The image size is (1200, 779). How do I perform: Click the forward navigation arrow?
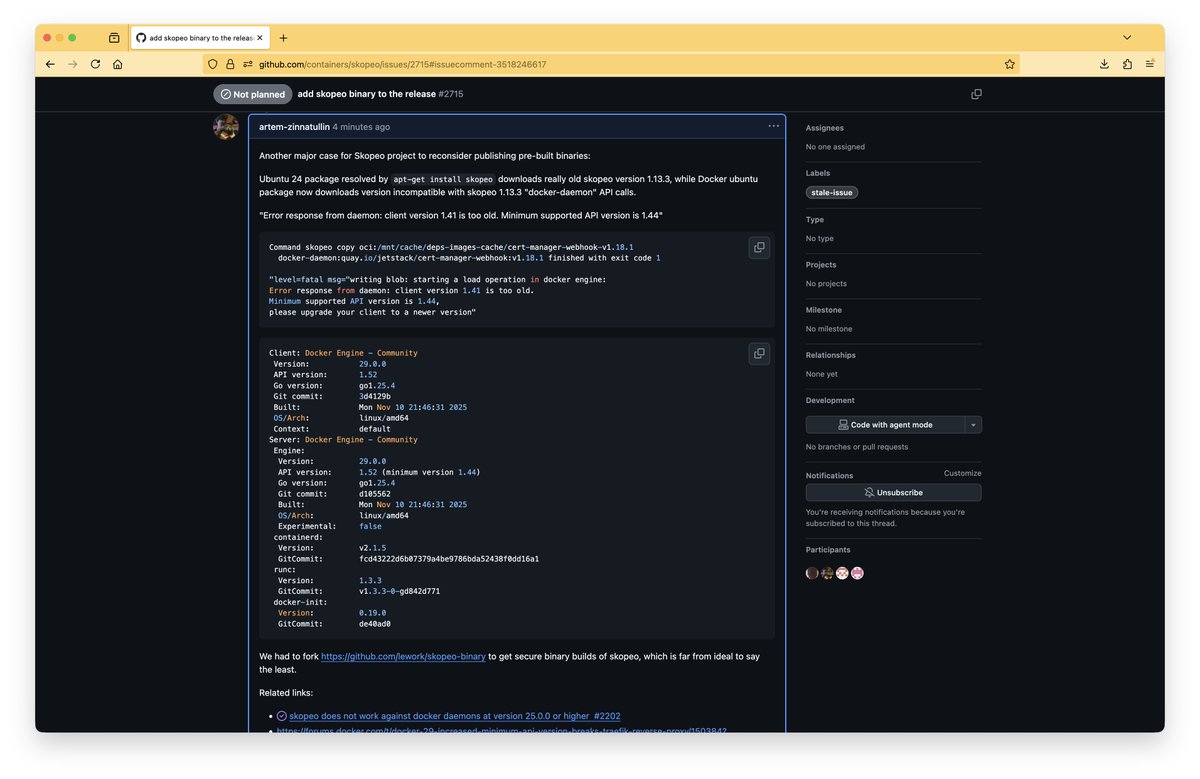[x=72, y=64]
